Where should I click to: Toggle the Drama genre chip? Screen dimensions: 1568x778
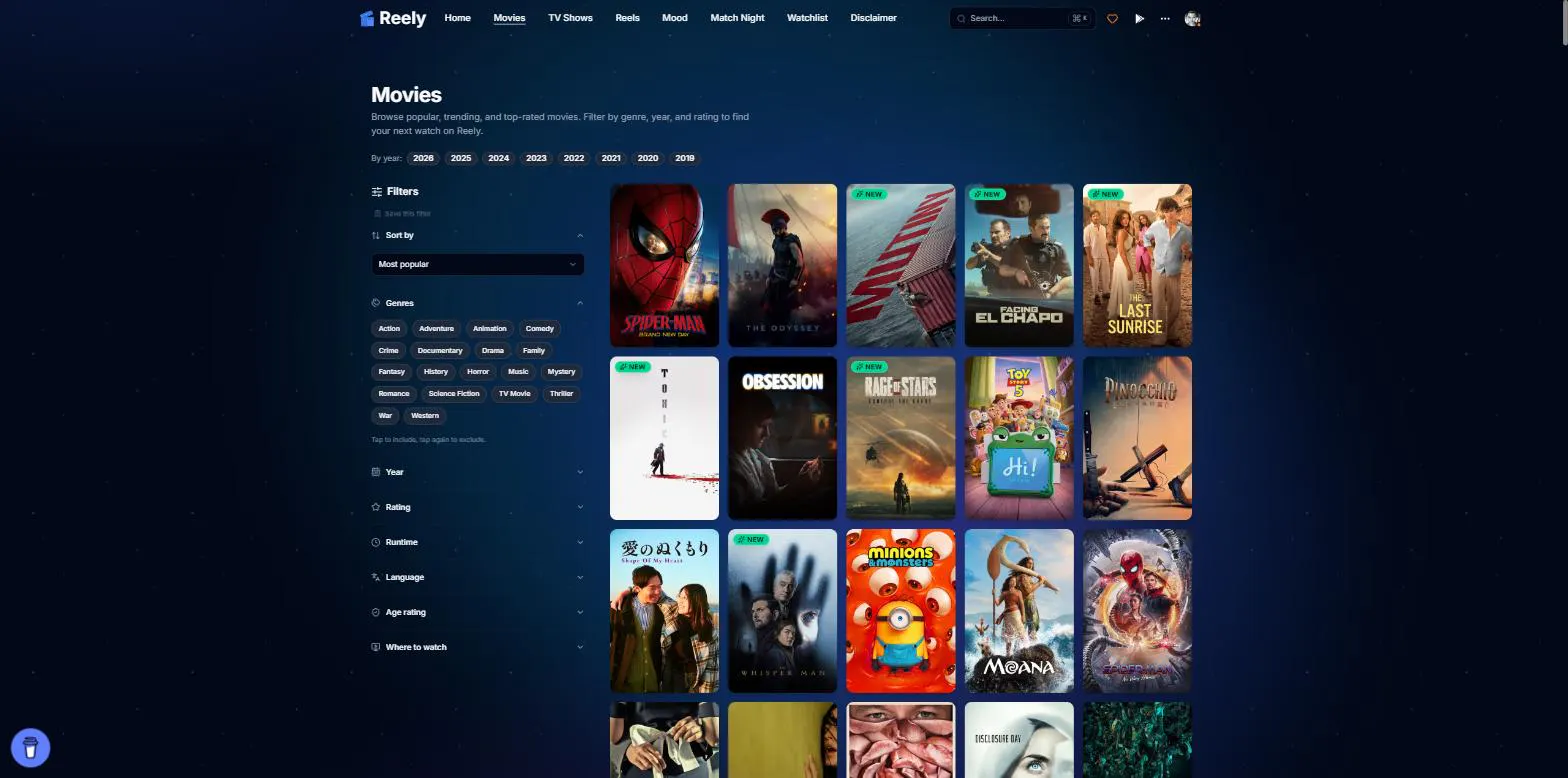[x=493, y=350]
